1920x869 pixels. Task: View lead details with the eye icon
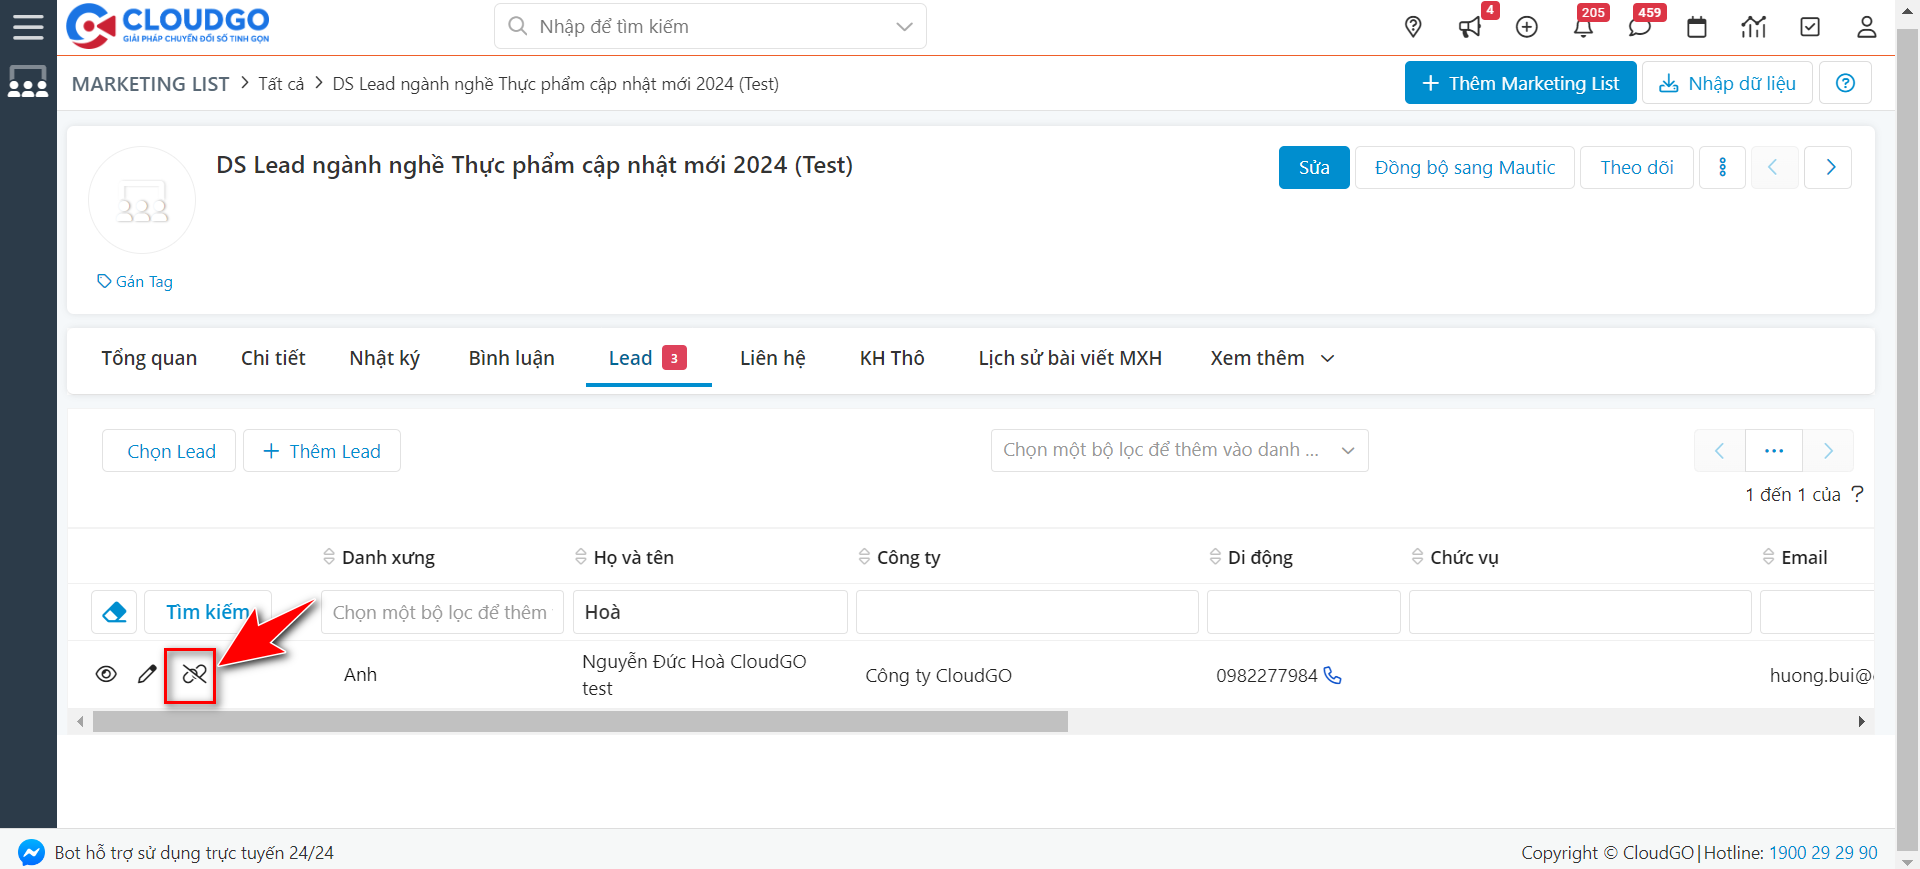pos(106,674)
